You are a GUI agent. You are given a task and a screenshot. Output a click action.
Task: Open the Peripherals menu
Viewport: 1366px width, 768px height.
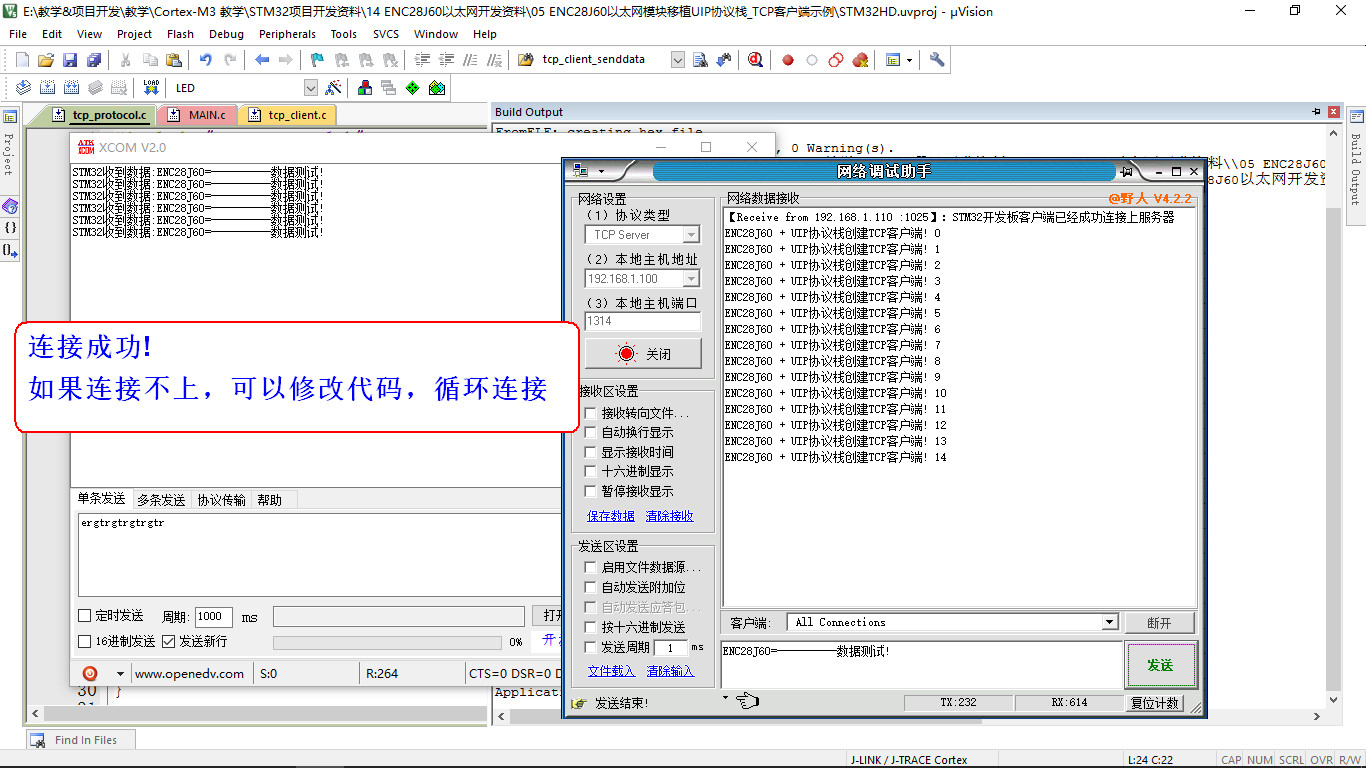coord(287,34)
